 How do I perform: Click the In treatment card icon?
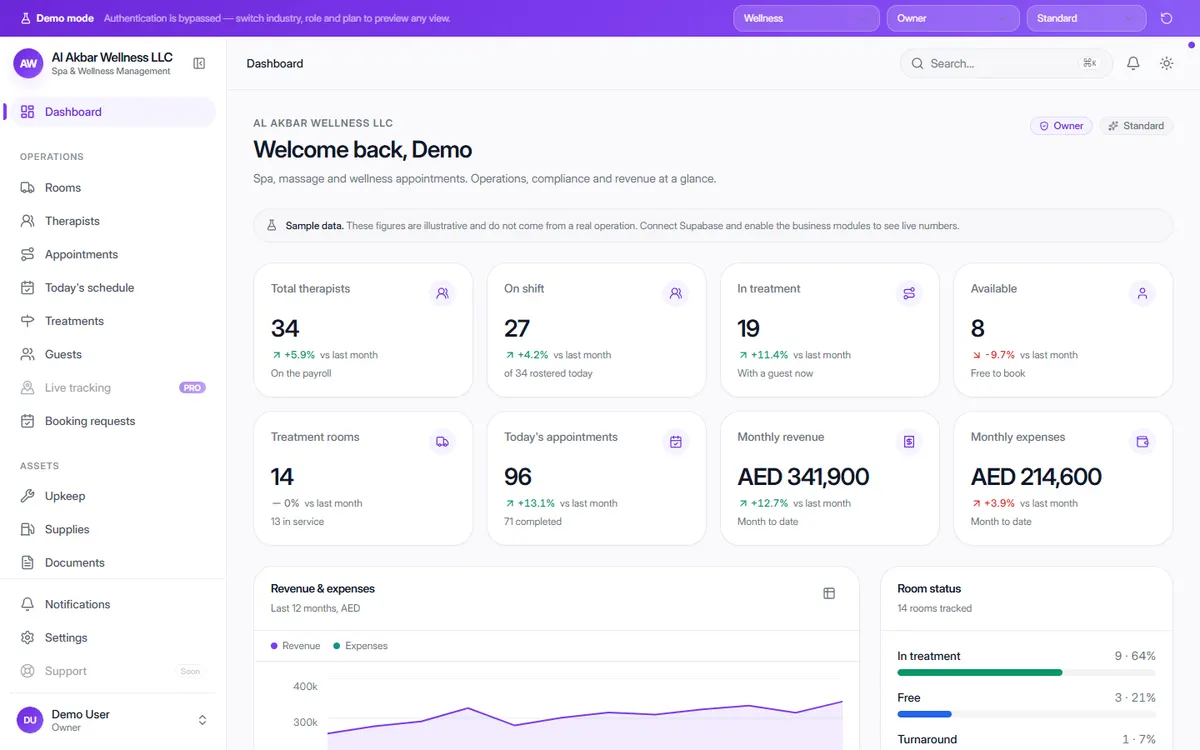coord(909,293)
